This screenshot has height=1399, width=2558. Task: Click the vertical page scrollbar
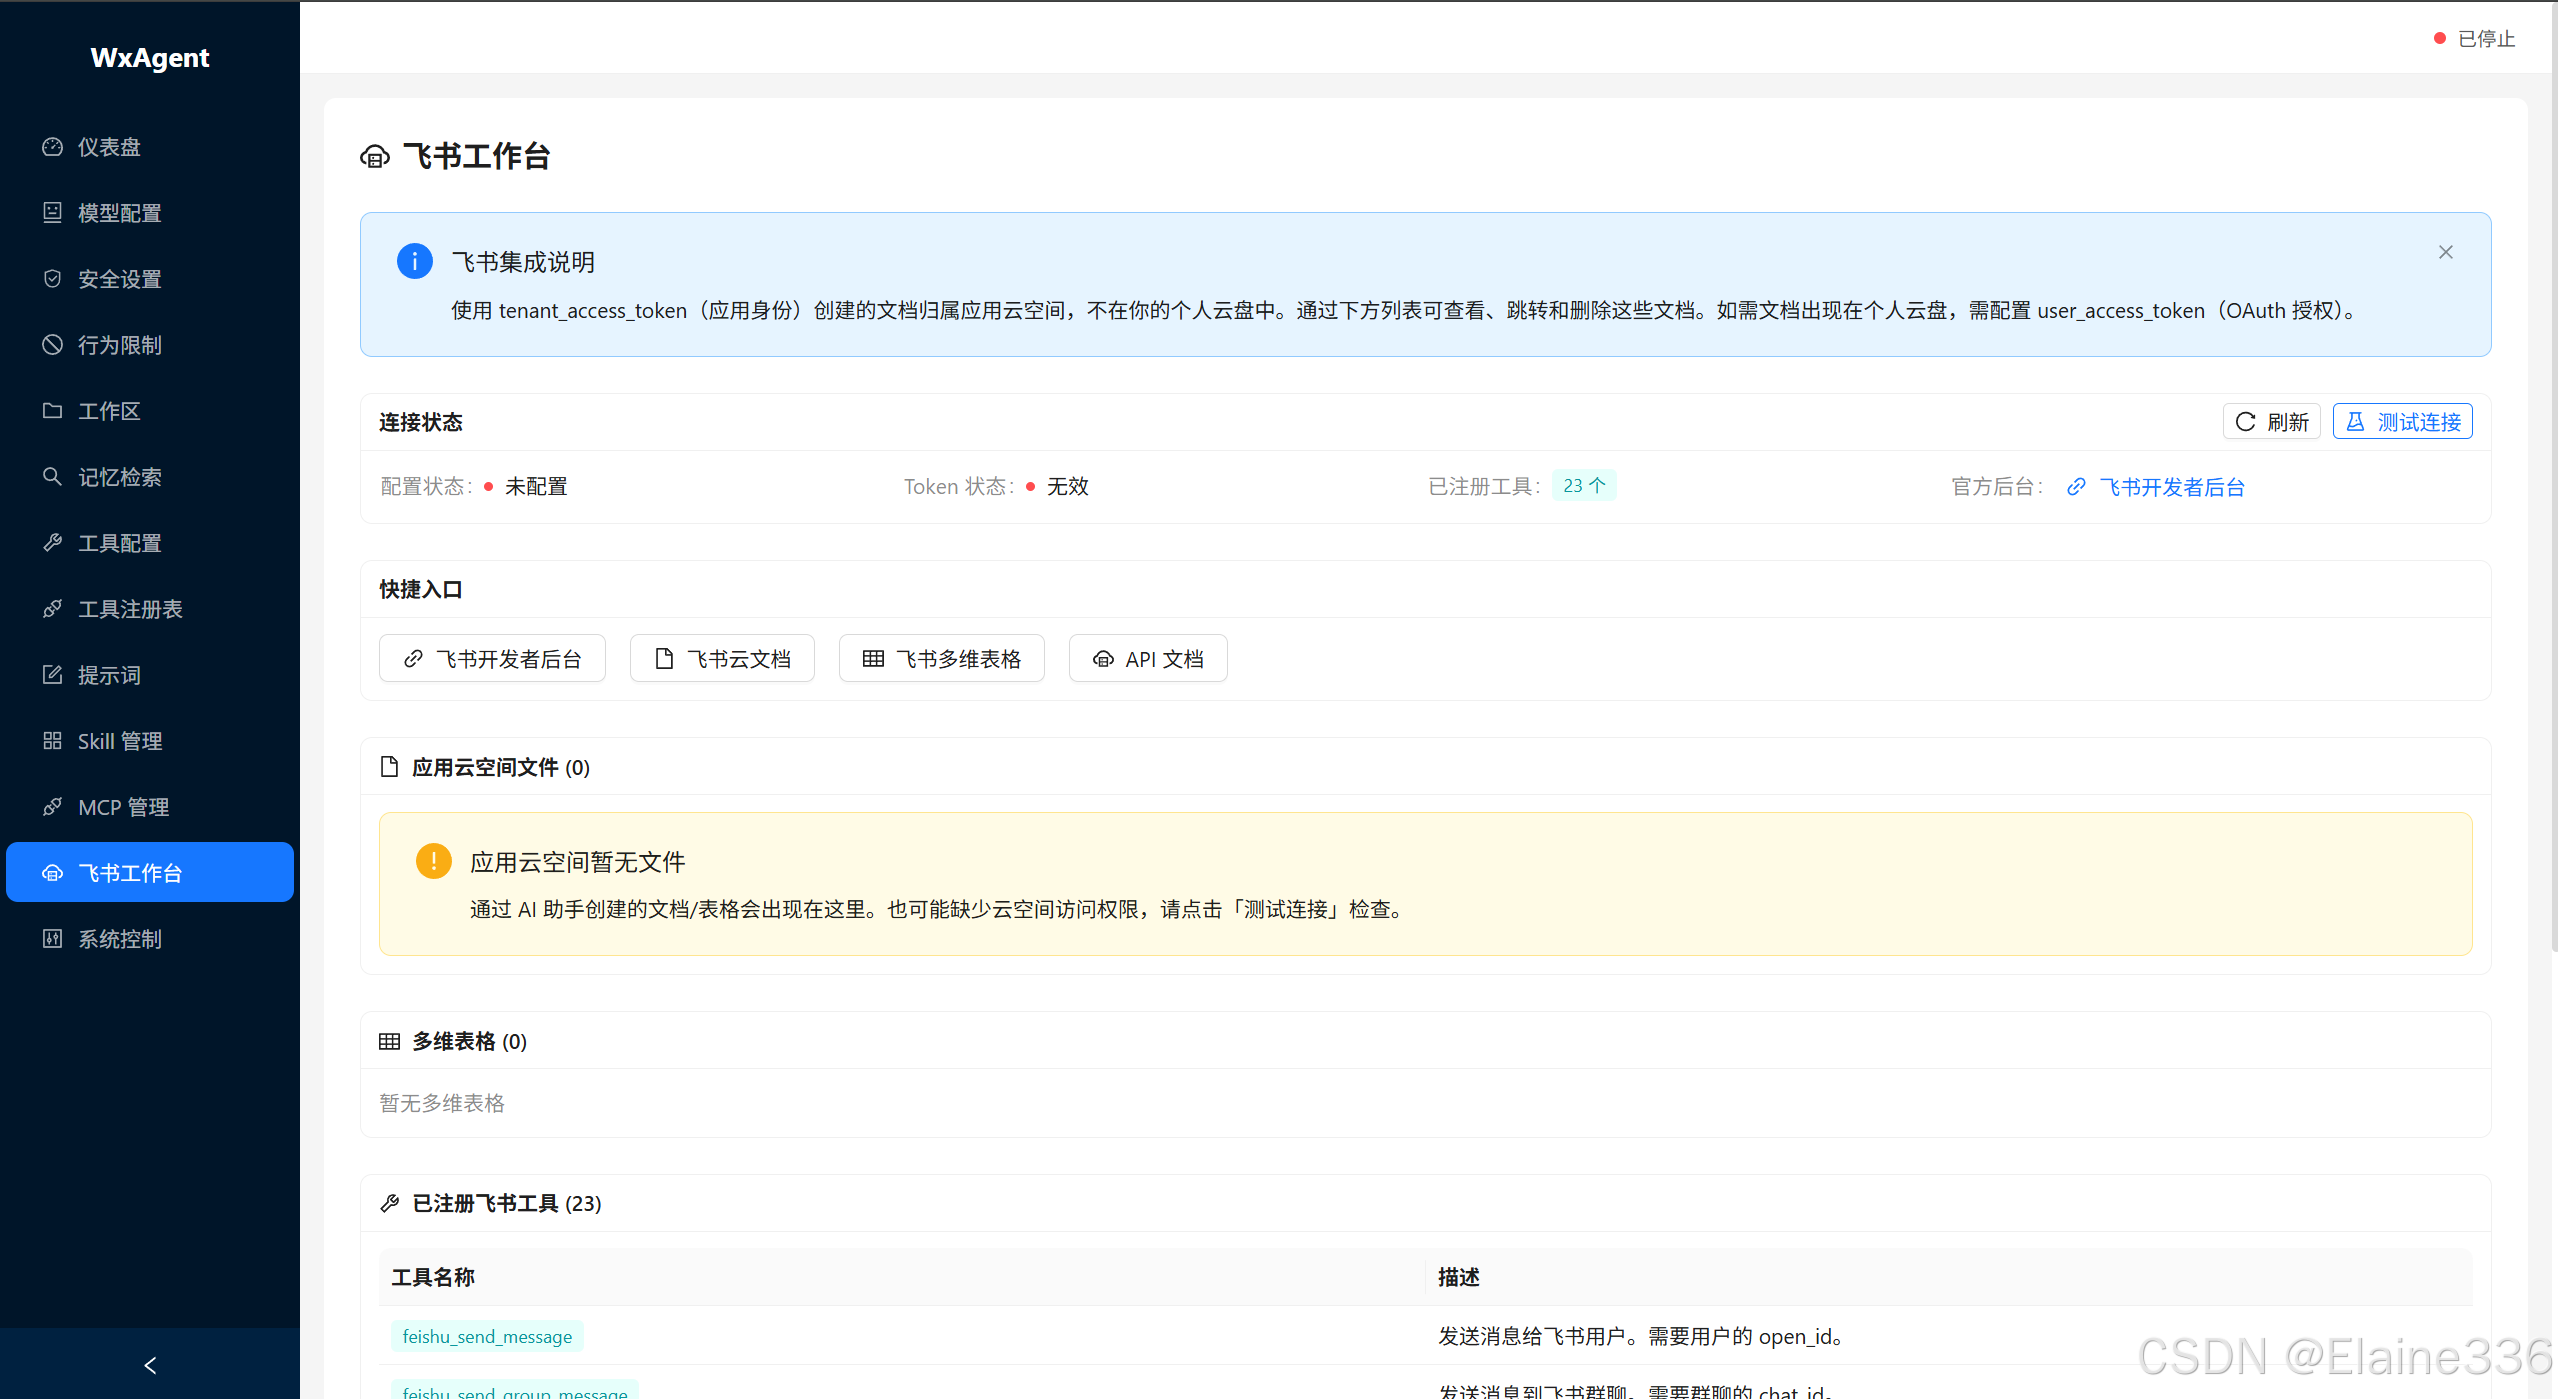pyautogui.click(x=2553, y=475)
